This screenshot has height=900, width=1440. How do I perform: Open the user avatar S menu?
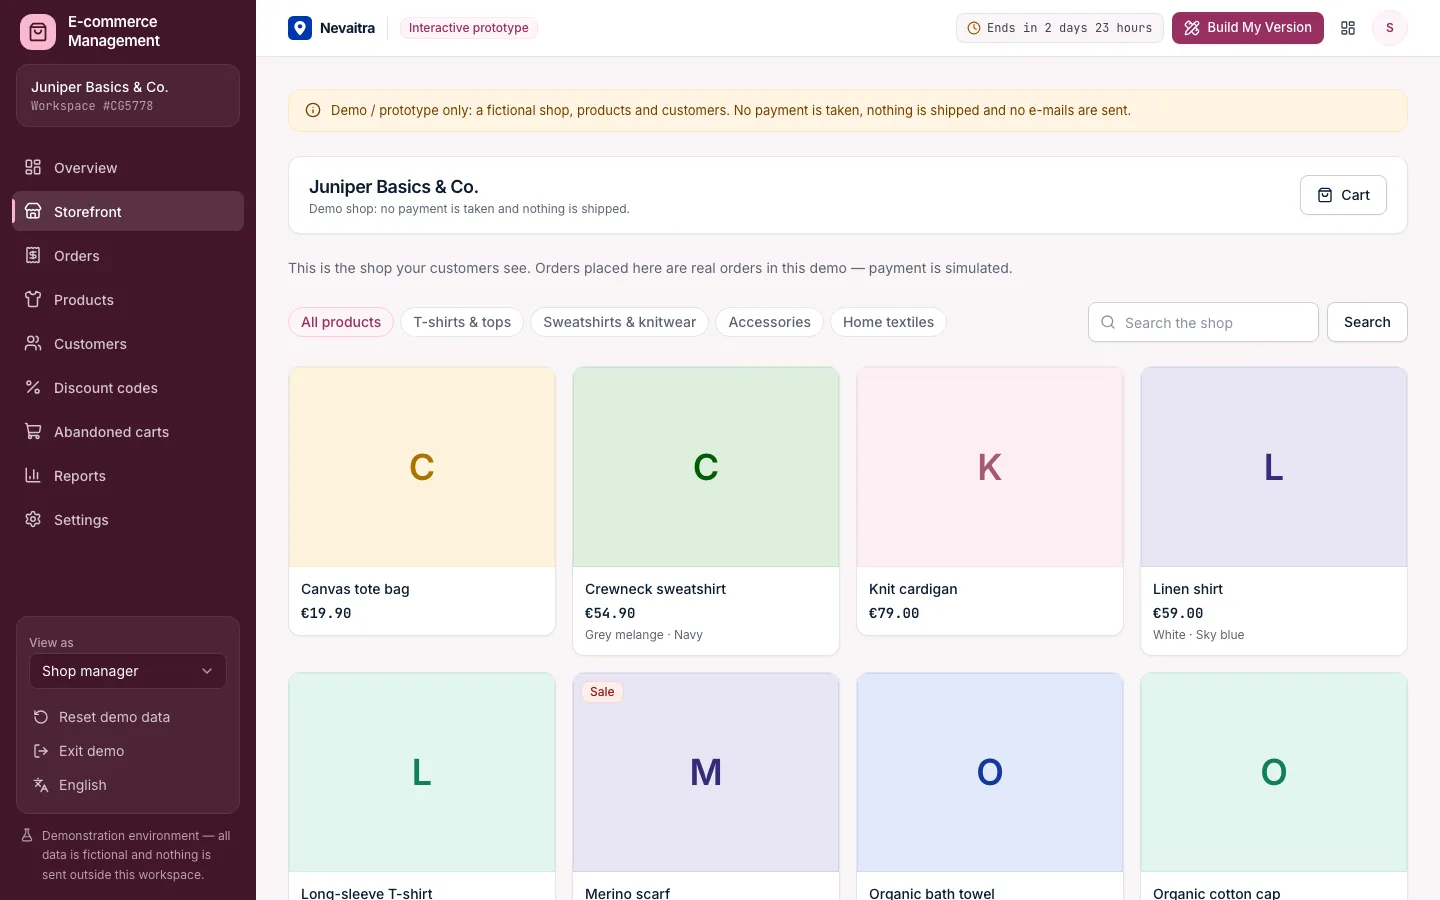1390,28
